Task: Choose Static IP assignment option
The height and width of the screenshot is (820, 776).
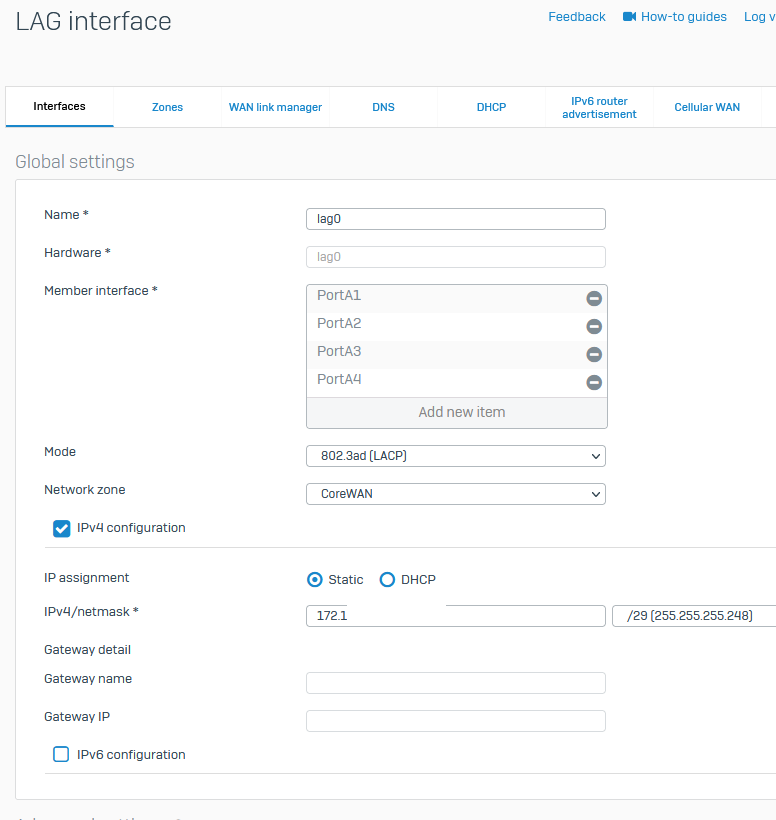Action: (x=315, y=580)
